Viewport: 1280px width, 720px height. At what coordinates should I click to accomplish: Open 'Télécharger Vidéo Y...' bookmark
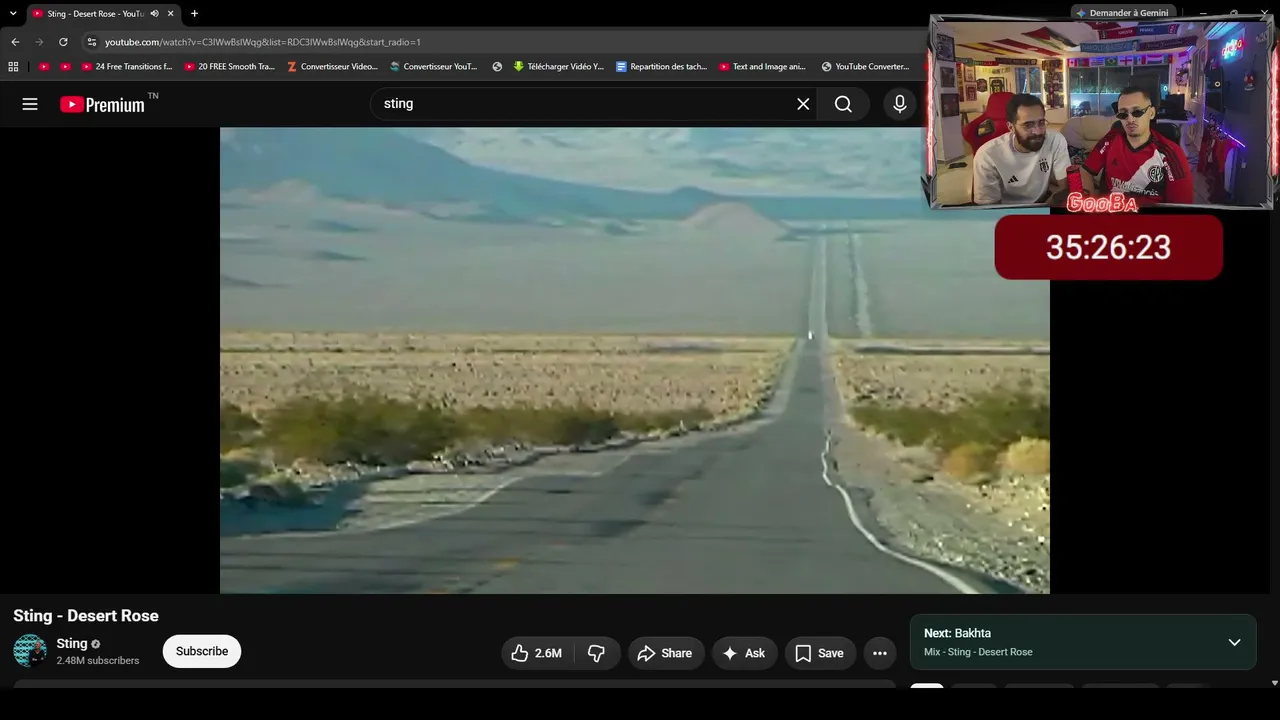point(559,67)
